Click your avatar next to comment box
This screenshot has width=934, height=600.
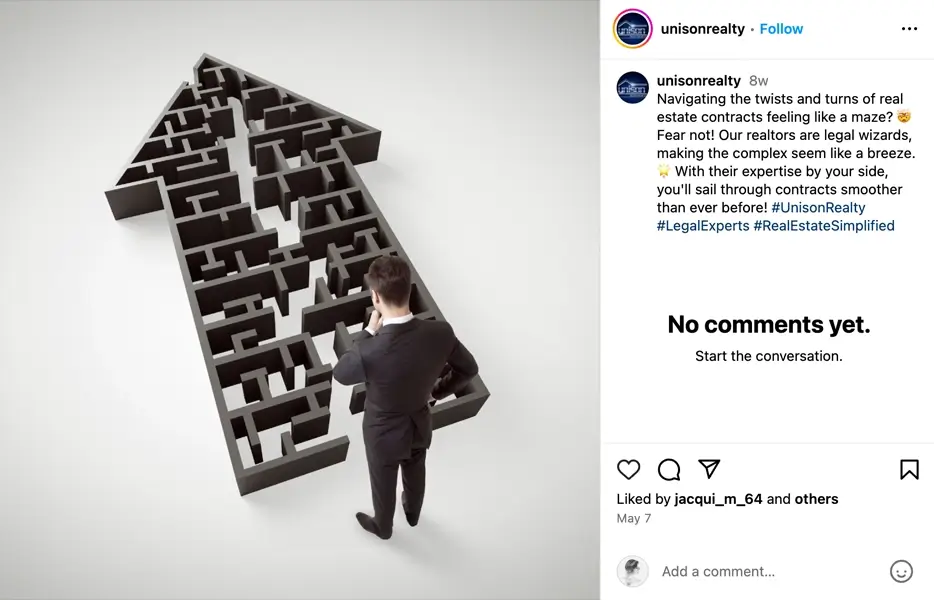(x=633, y=571)
